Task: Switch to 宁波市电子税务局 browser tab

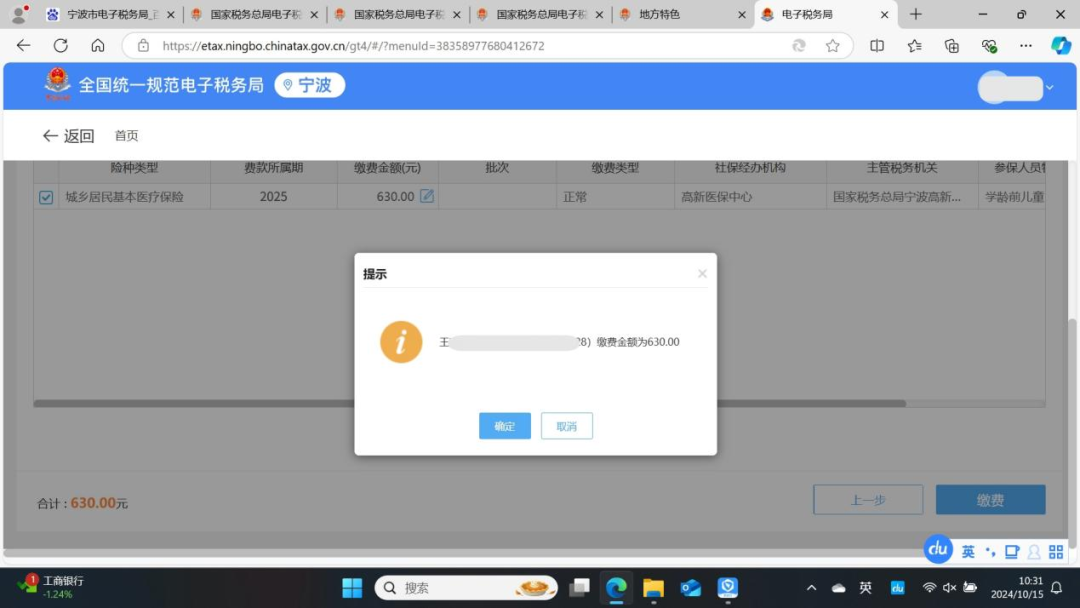Action: point(111,15)
